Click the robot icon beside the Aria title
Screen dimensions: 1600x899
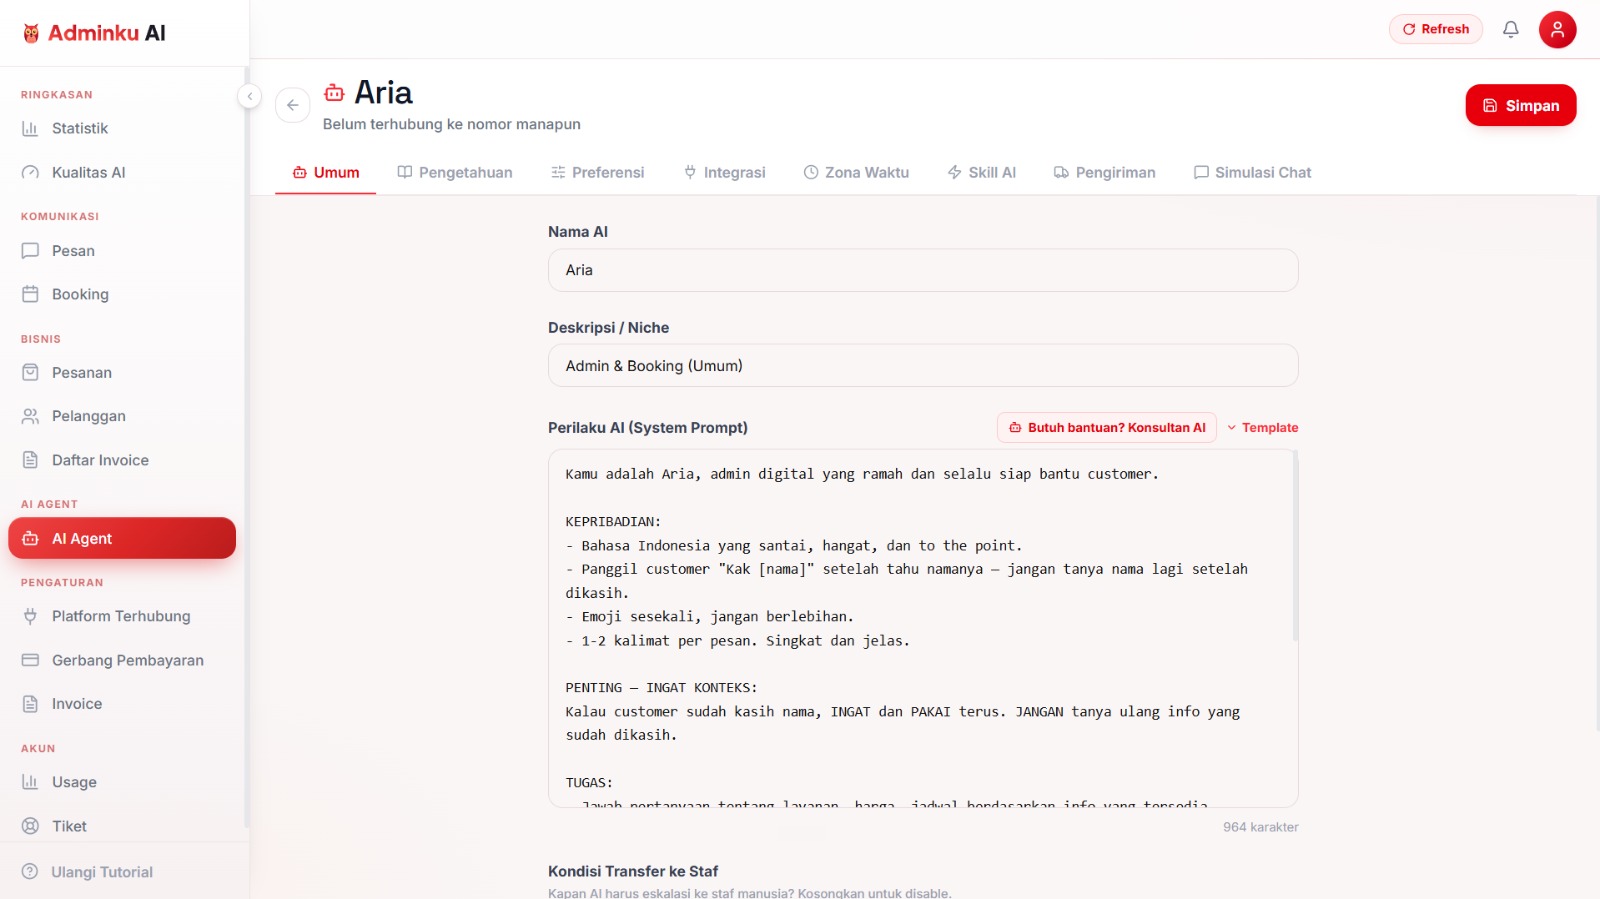click(x=334, y=93)
